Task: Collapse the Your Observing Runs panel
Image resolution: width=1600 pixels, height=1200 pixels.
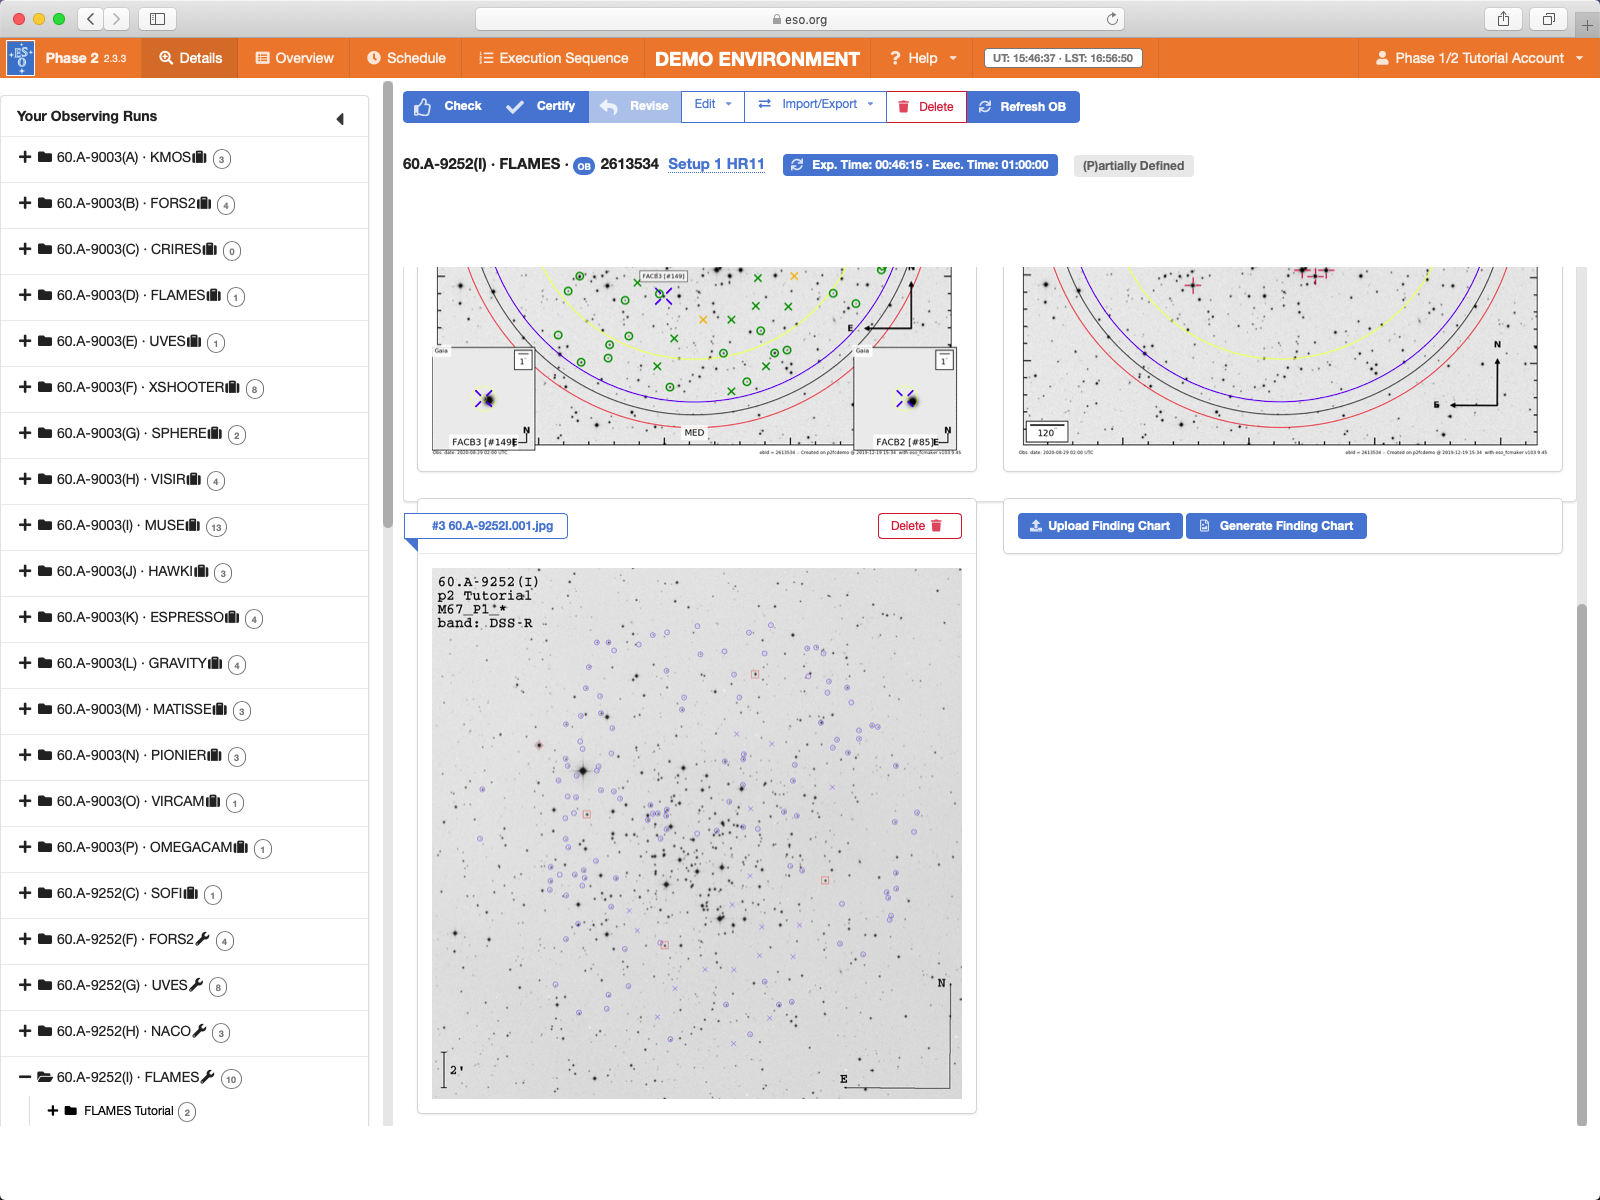Action: 340,119
